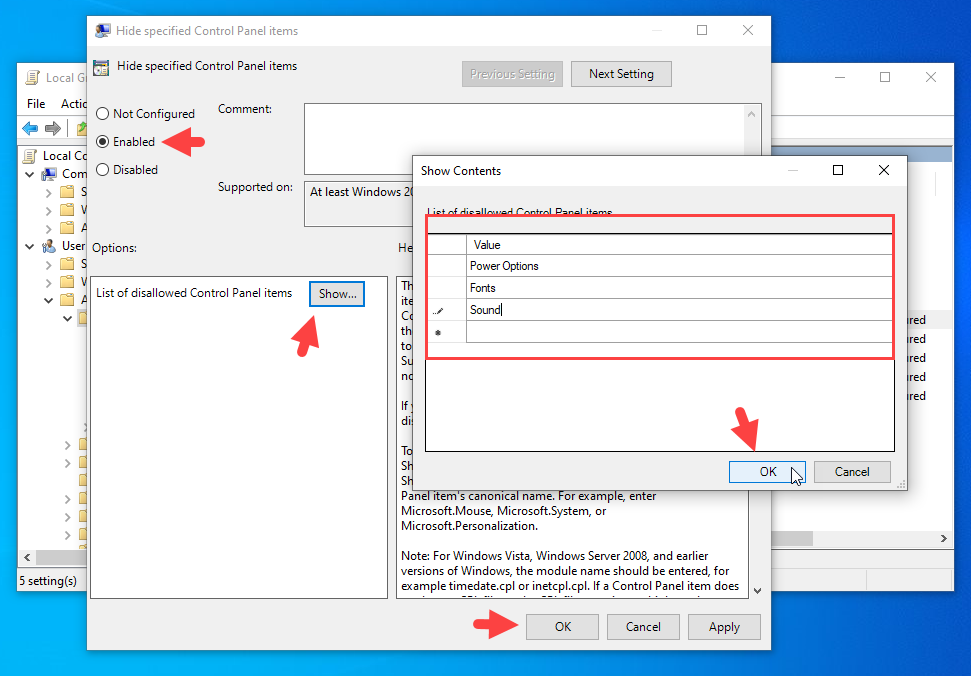Screen dimensions: 971x676
Task: Click the asterisk new-row header marker
Action: pyautogui.click(x=446, y=332)
